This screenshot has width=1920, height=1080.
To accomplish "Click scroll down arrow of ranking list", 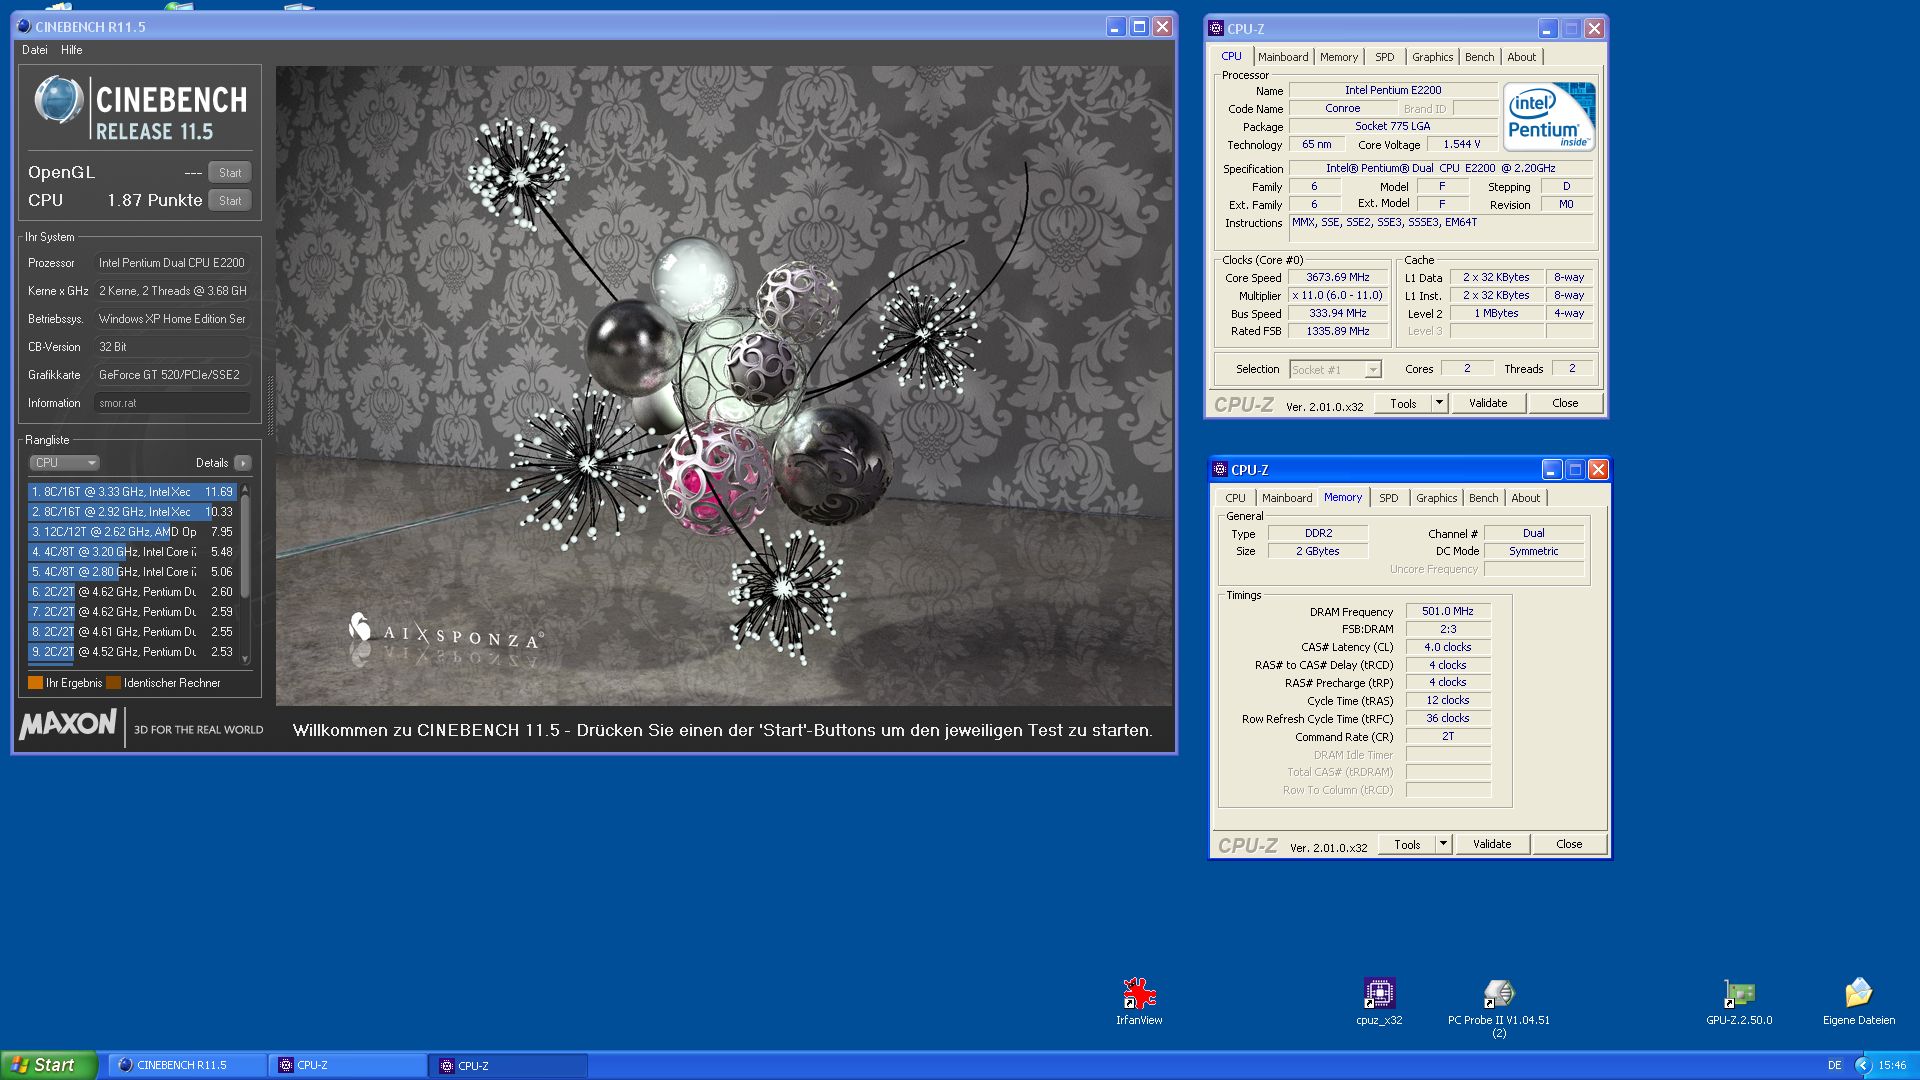I will click(245, 660).
